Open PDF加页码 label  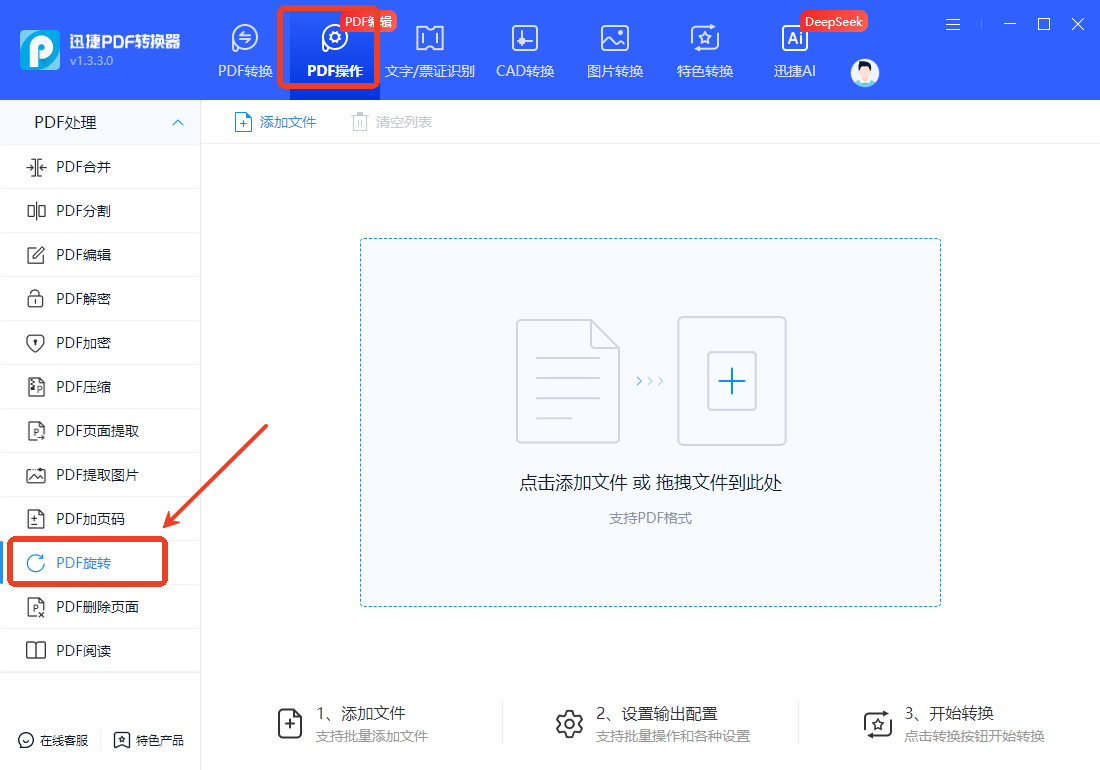(x=90, y=519)
